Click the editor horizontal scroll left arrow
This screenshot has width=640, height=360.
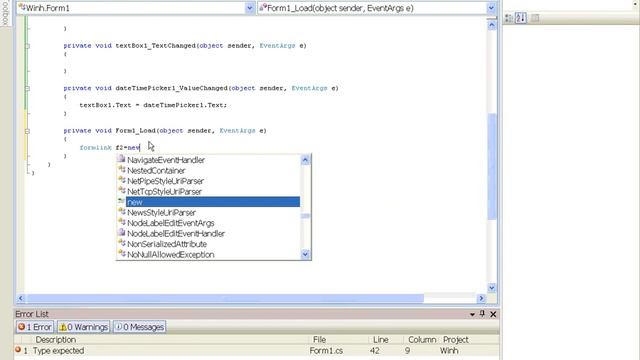pyautogui.click(x=21, y=298)
